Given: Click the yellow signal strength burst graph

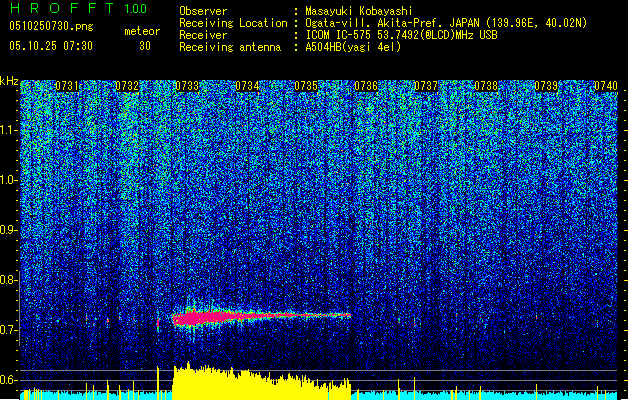Looking at the screenshot, I should [x=262, y=381].
